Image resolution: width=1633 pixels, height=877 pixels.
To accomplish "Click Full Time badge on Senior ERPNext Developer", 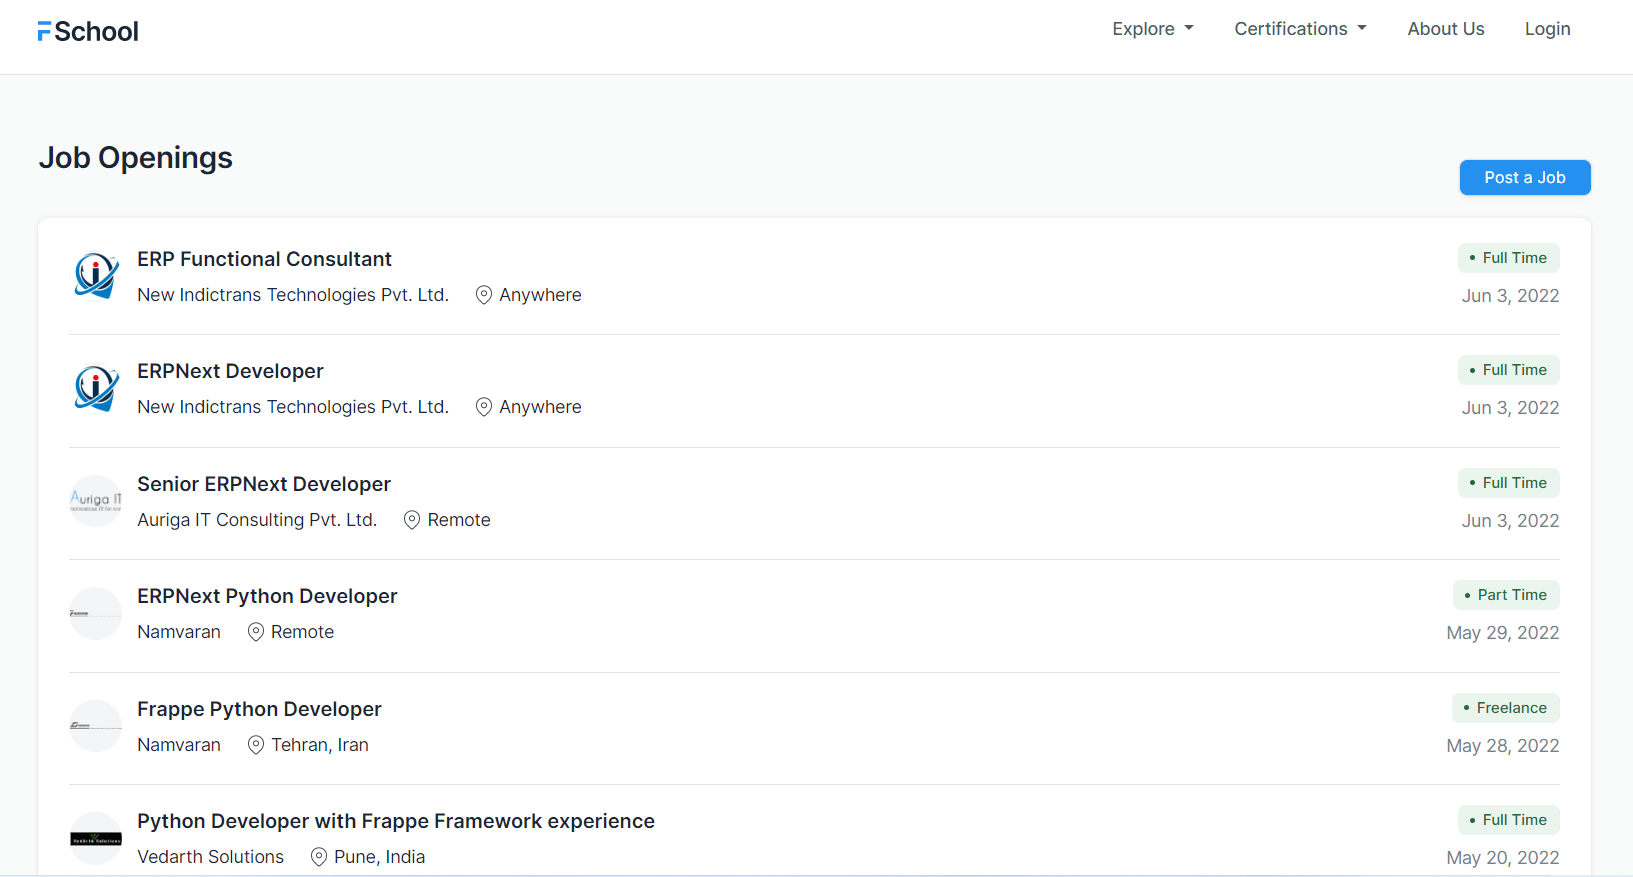I will (x=1509, y=483).
